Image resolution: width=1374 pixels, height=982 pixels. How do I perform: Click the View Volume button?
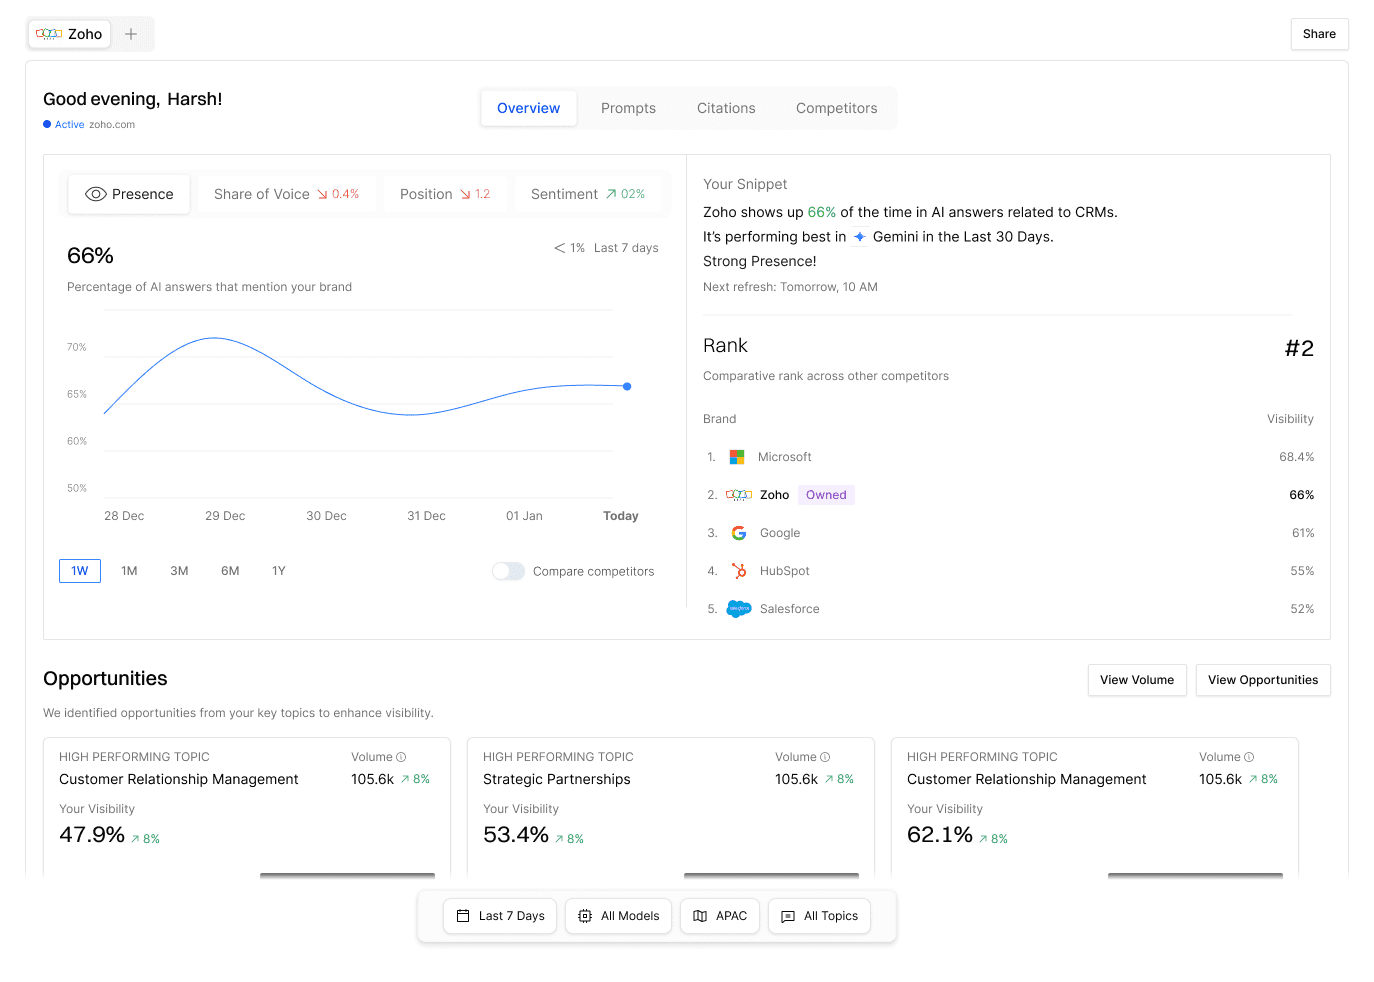1137,680
